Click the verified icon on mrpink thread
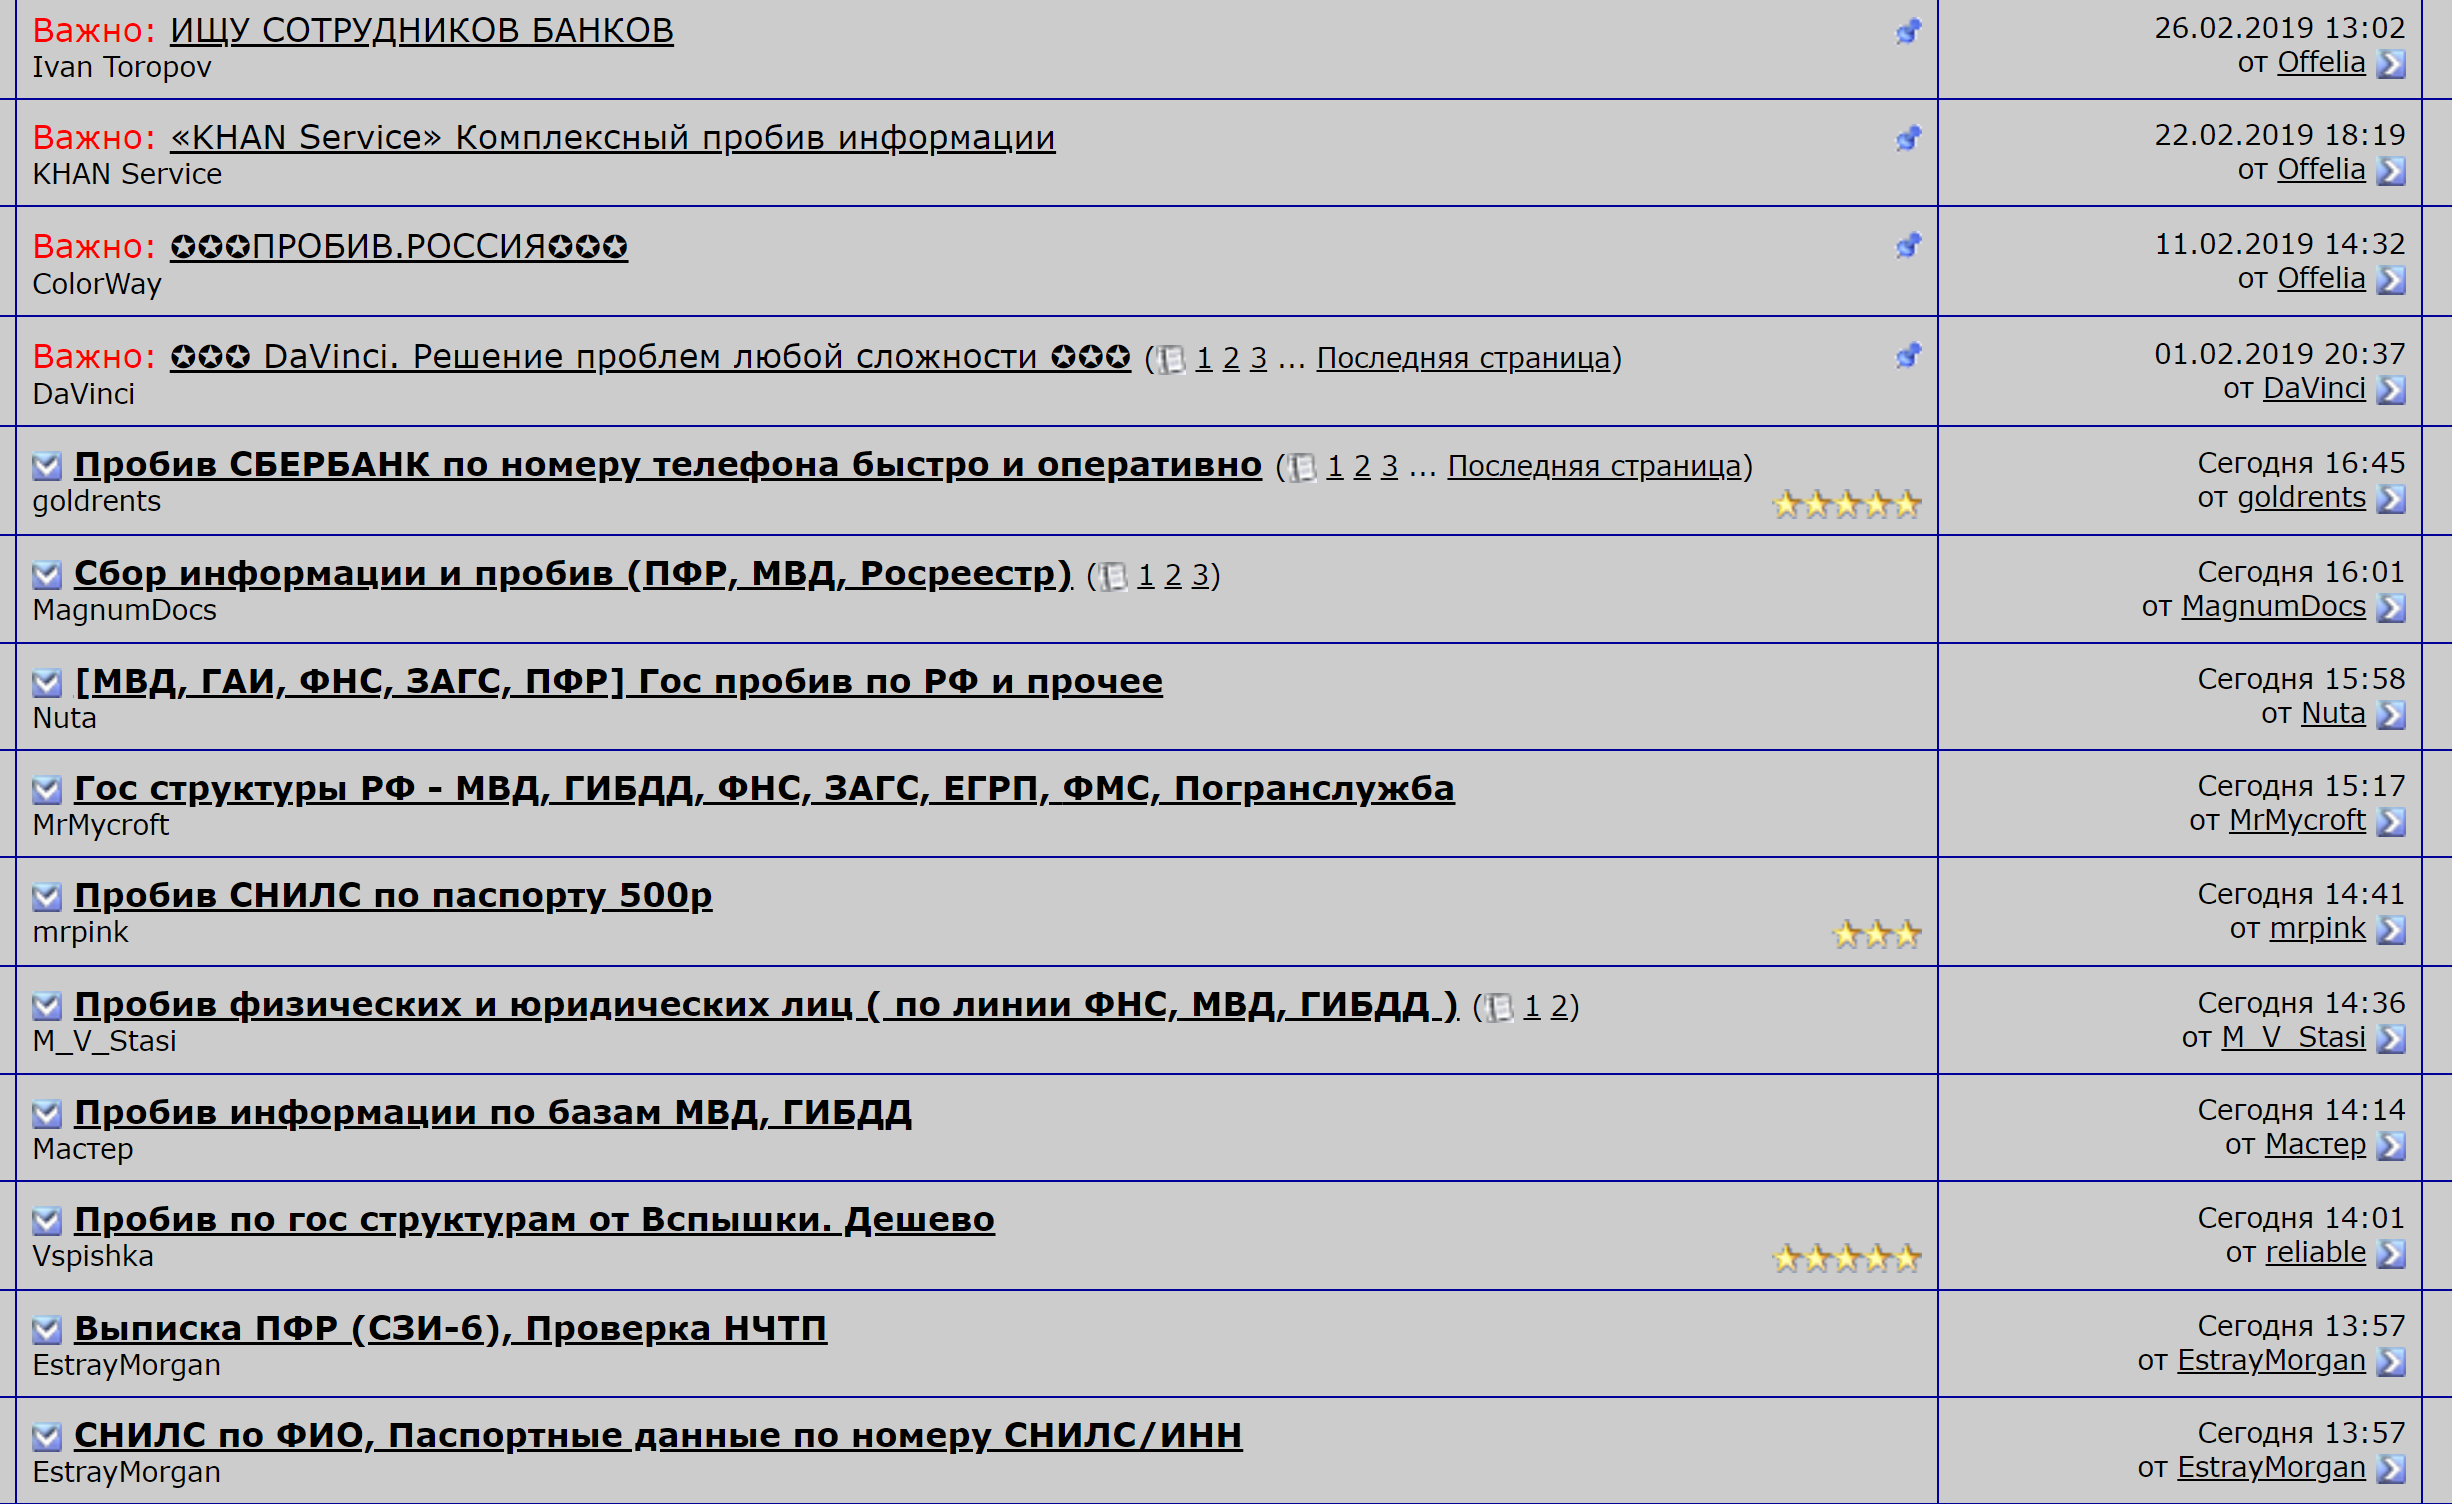This screenshot has height=1504, width=2452. coord(47,895)
